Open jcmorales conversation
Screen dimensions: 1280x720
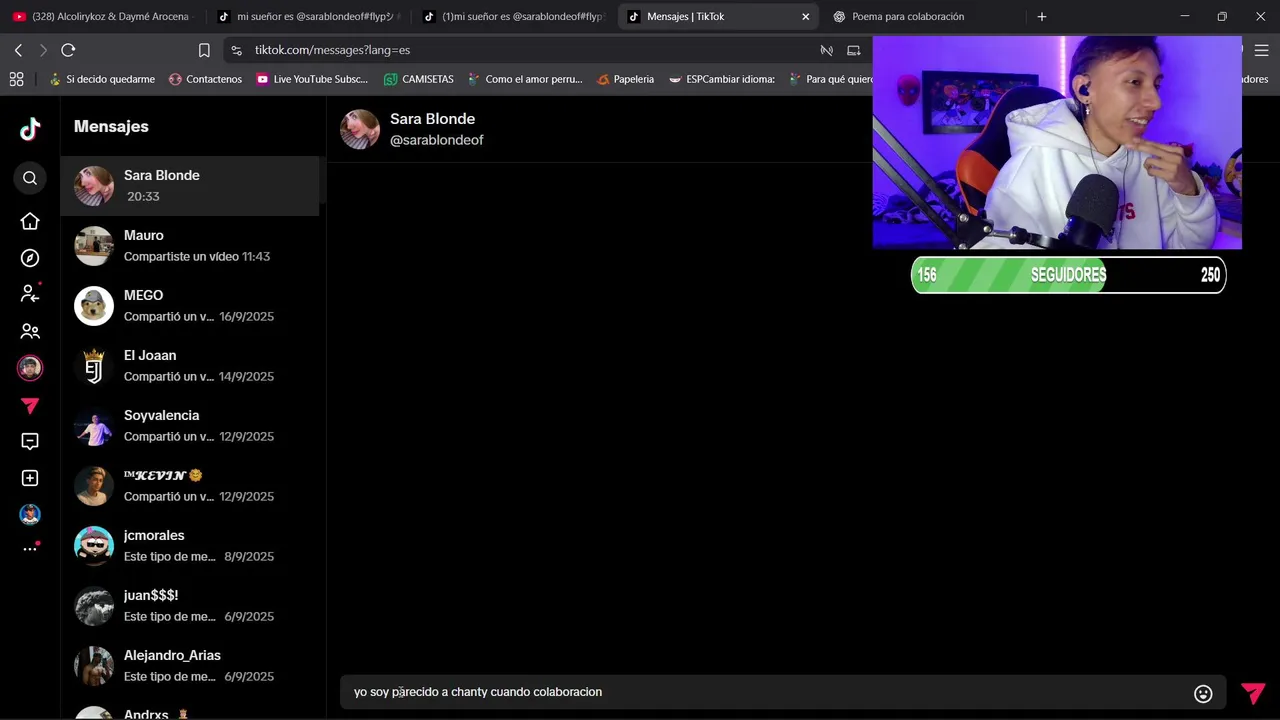point(190,546)
